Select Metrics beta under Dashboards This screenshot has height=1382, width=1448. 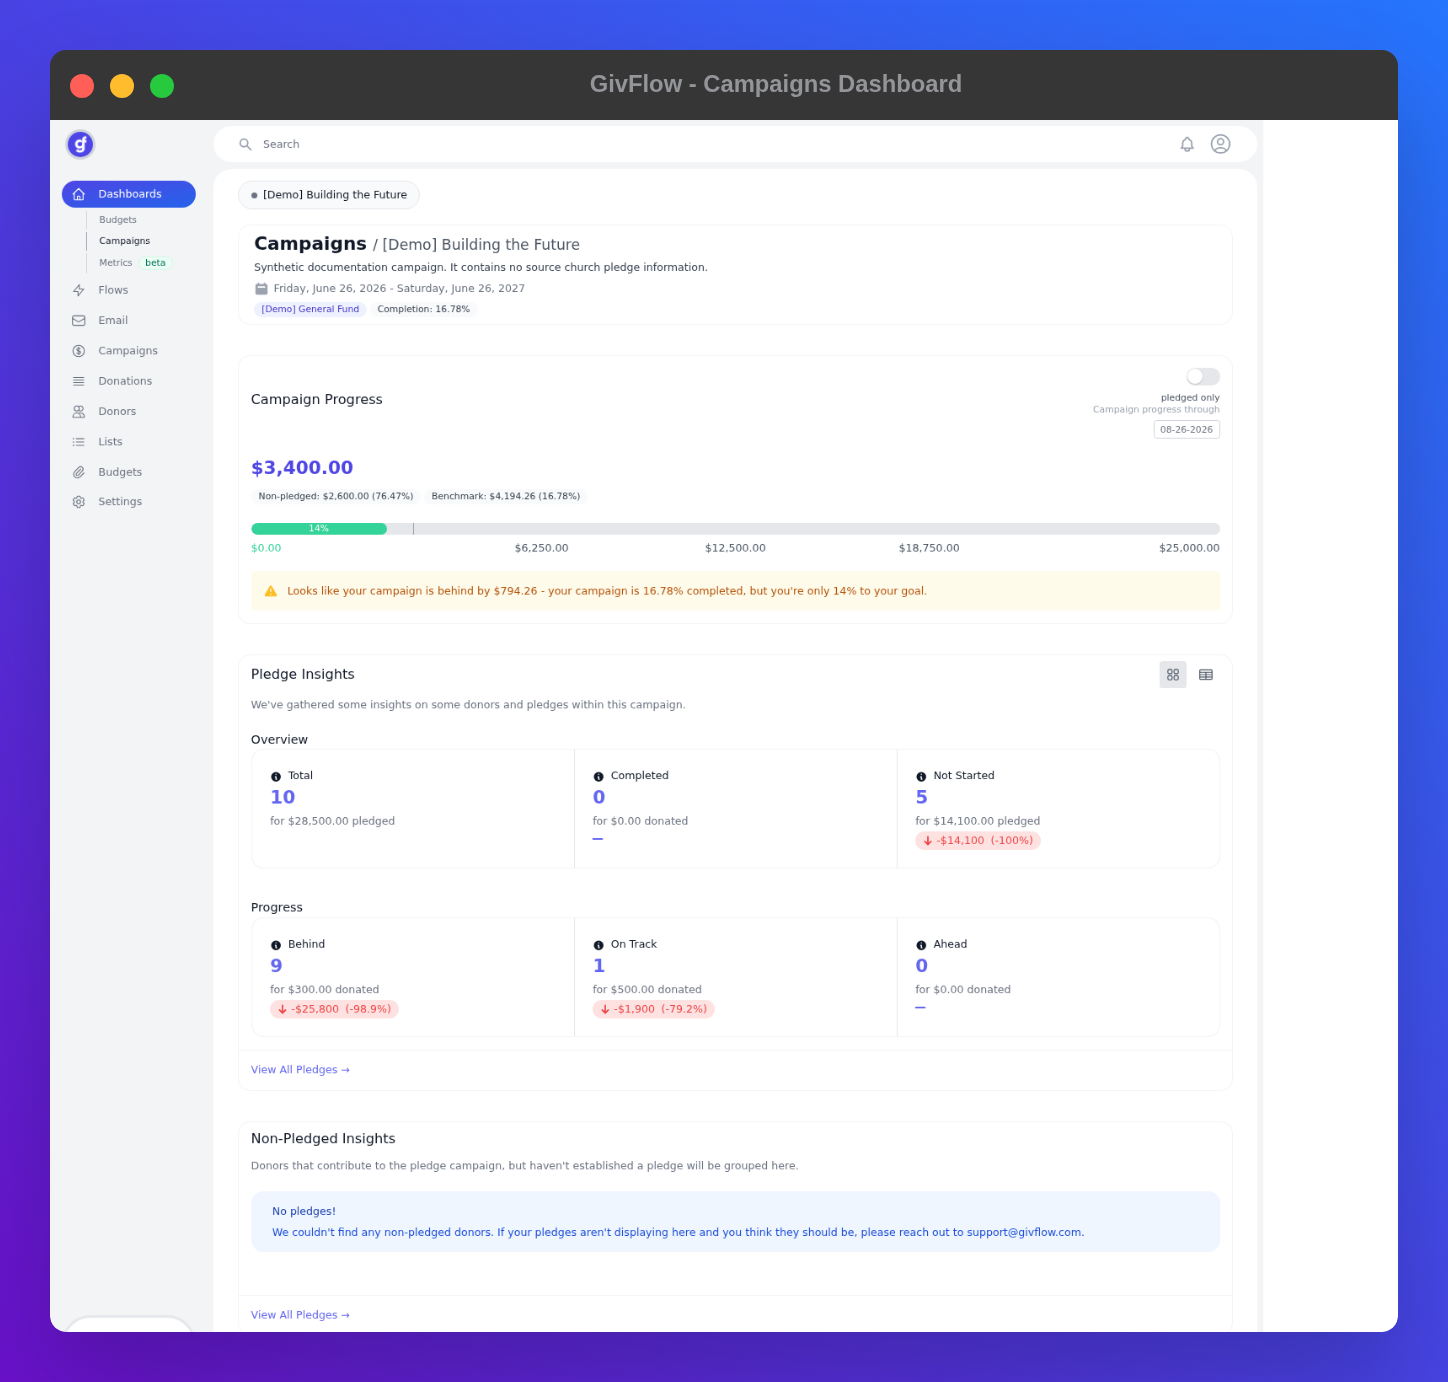point(134,263)
